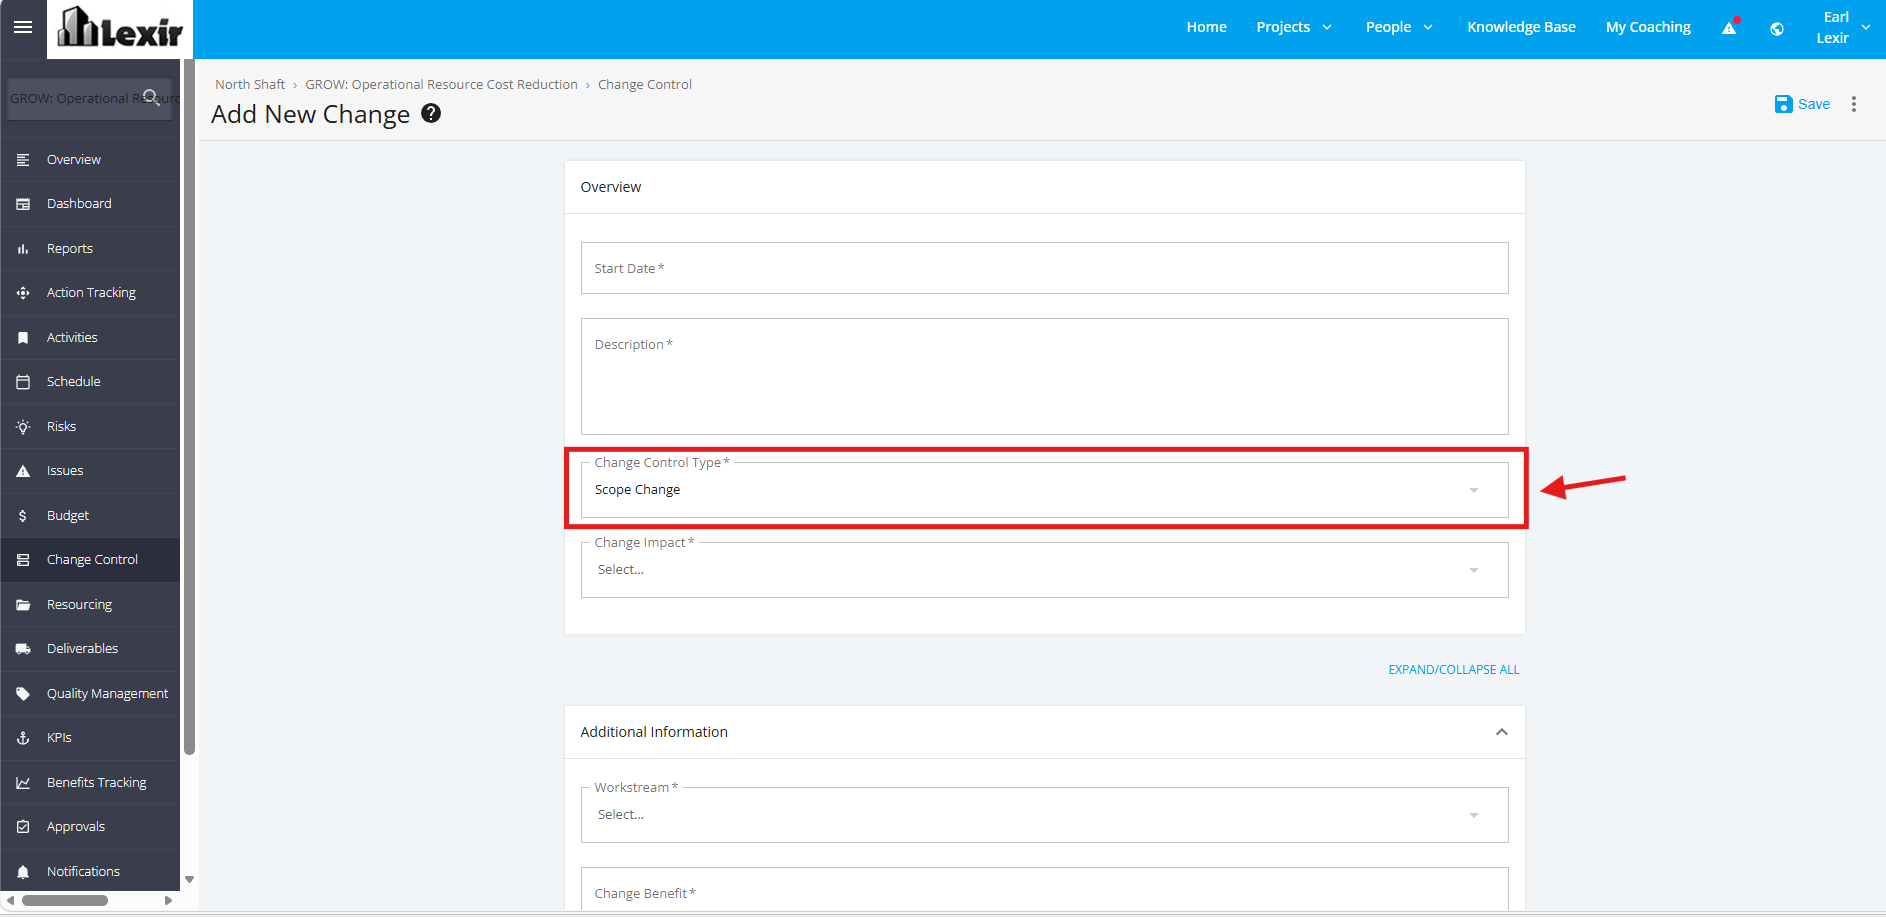Click sidebar scroll right arrow
The image size is (1886, 917).
point(168,901)
